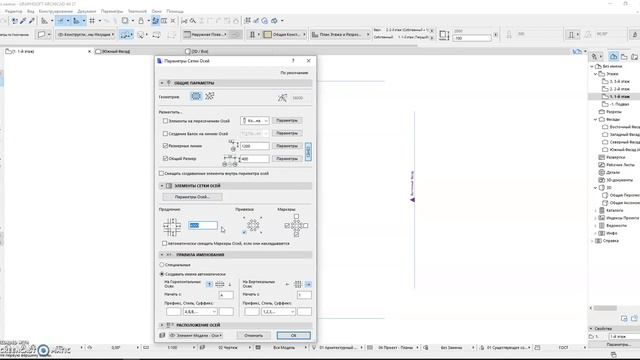Click Параметры Осей... button
The height and width of the screenshot is (360, 640).
click(192, 197)
